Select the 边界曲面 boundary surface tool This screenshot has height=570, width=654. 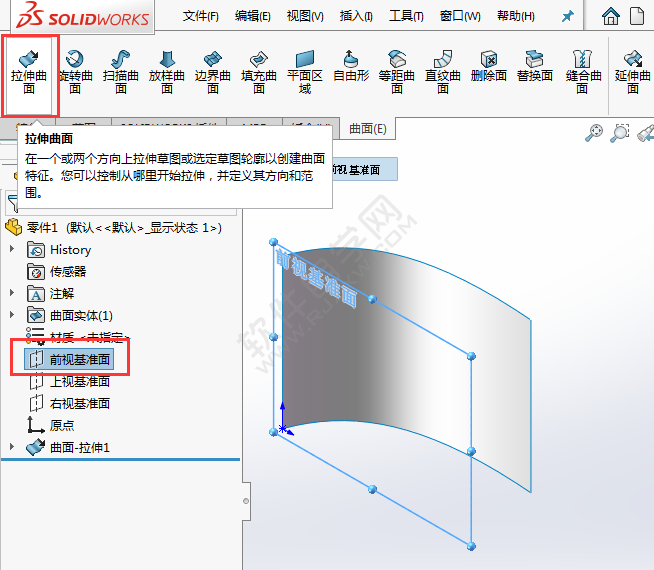(x=213, y=72)
